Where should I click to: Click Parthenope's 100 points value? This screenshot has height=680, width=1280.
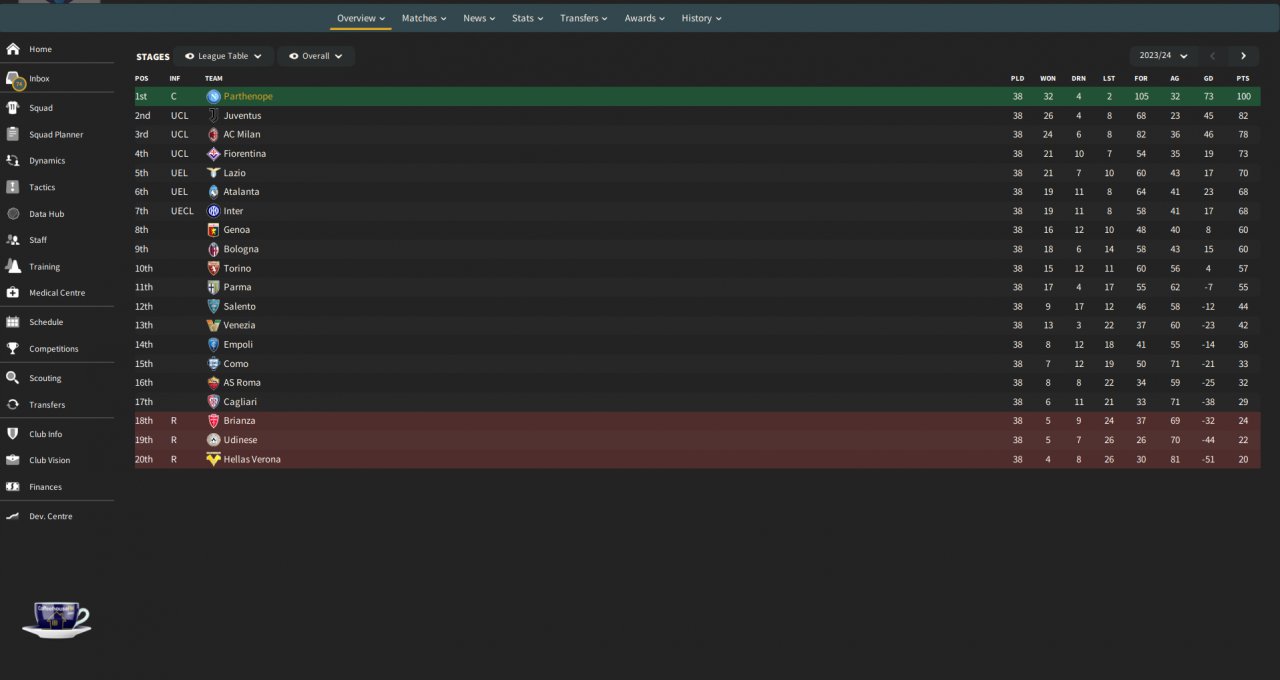coord(1243,97)
